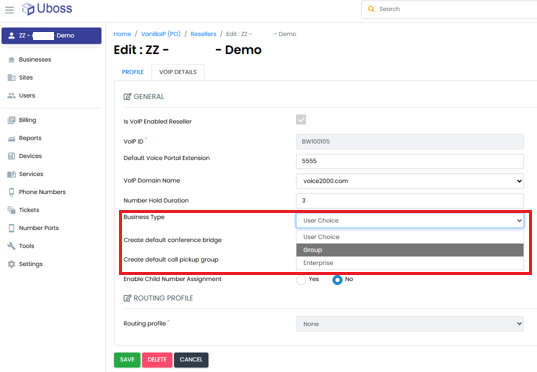Click the Sites sidebar icon
The width and height of the screenshot is (537, 372).
11,77
